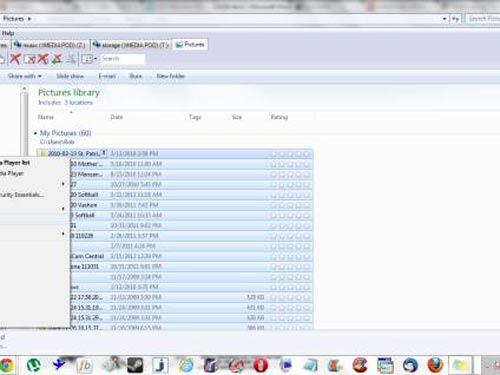The image size is (500, 375).
Task: Click the first red X delete icon
Action: pyautogui.click(x=15, y=59)
